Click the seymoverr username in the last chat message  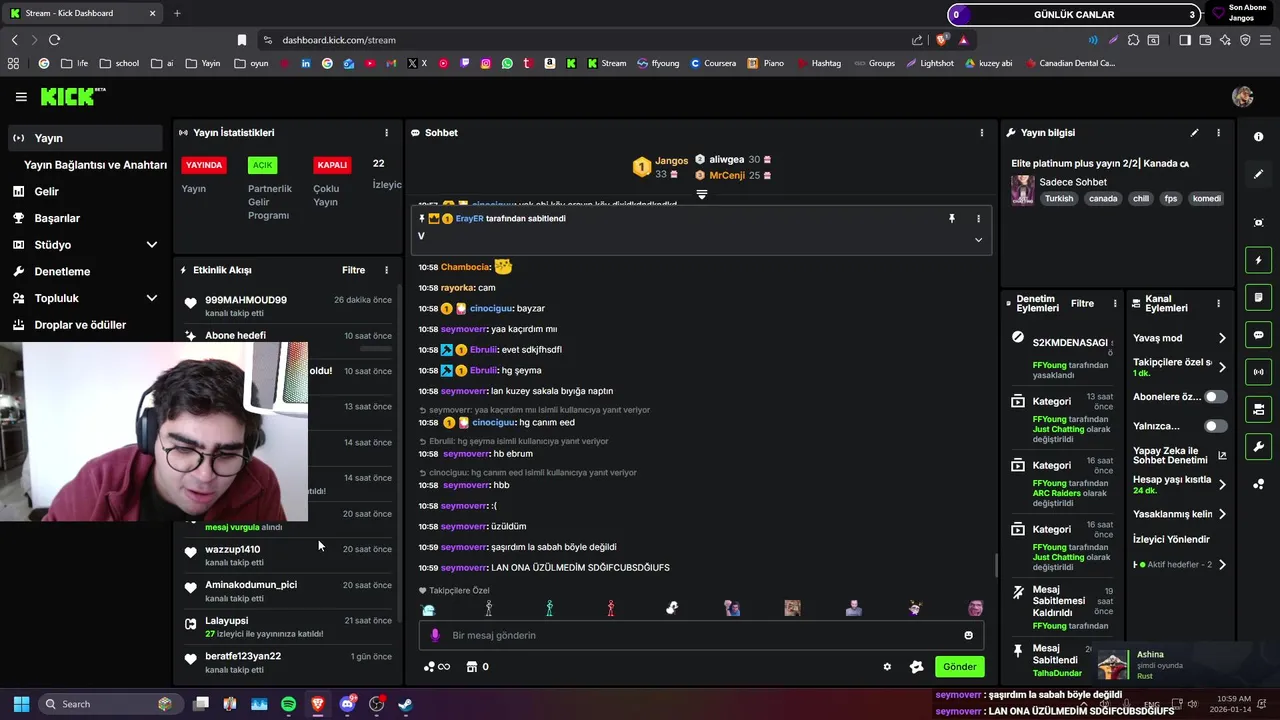(464, 568)
